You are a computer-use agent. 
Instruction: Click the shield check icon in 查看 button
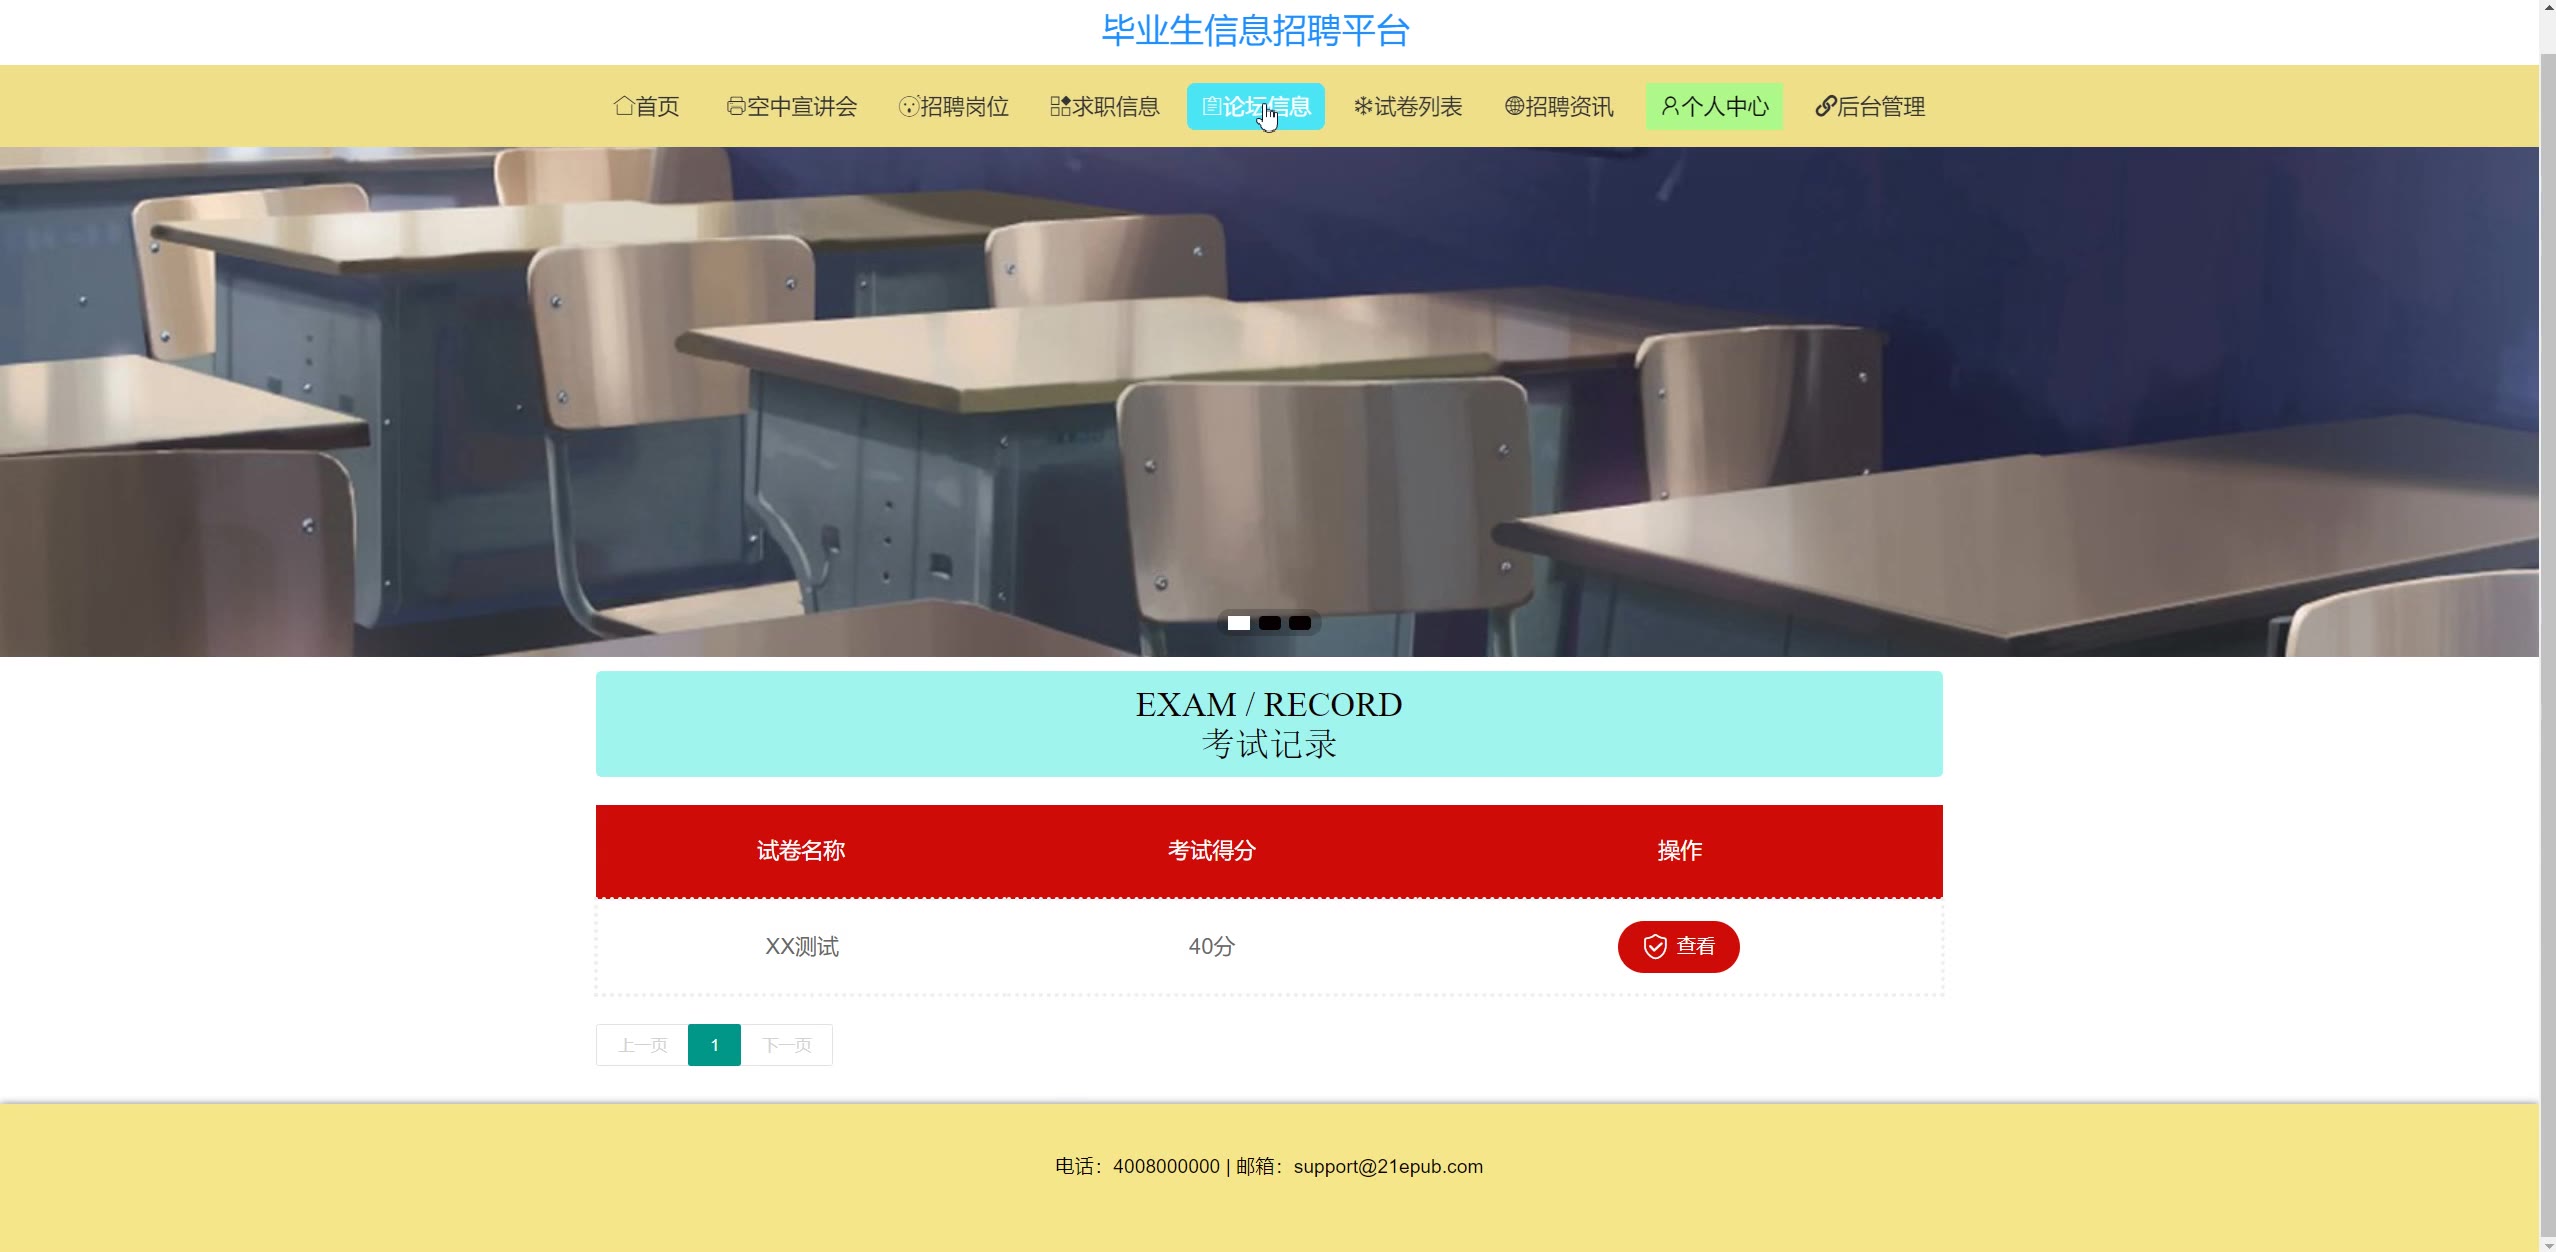(x=1655, y=946)
